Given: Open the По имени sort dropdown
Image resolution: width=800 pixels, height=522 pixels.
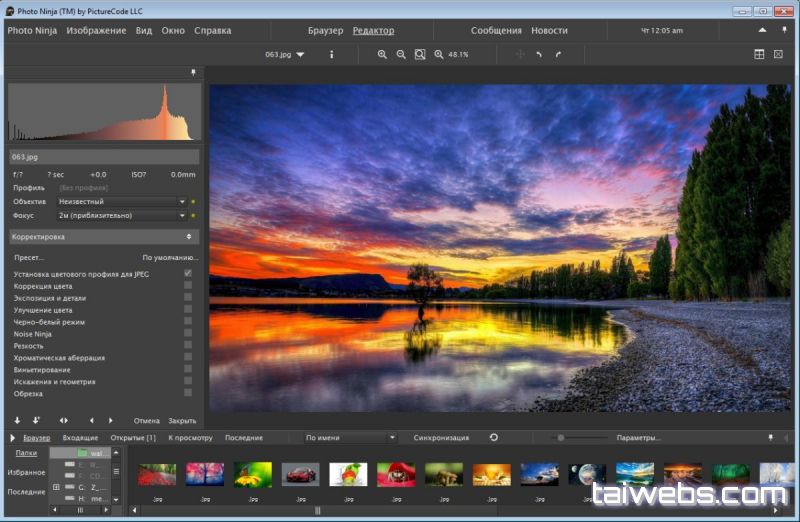Looking at the screenshot, I should click(x=350, y=437).
